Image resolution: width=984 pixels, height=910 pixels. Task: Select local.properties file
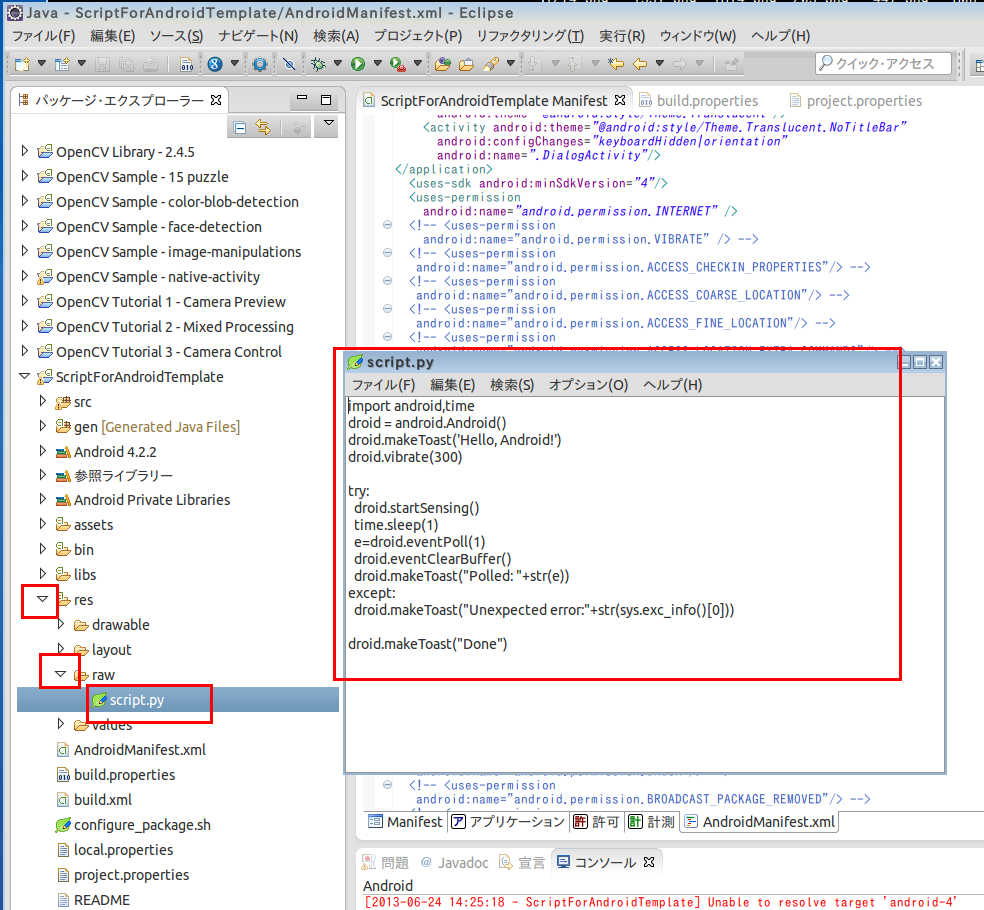click(124, 850)
